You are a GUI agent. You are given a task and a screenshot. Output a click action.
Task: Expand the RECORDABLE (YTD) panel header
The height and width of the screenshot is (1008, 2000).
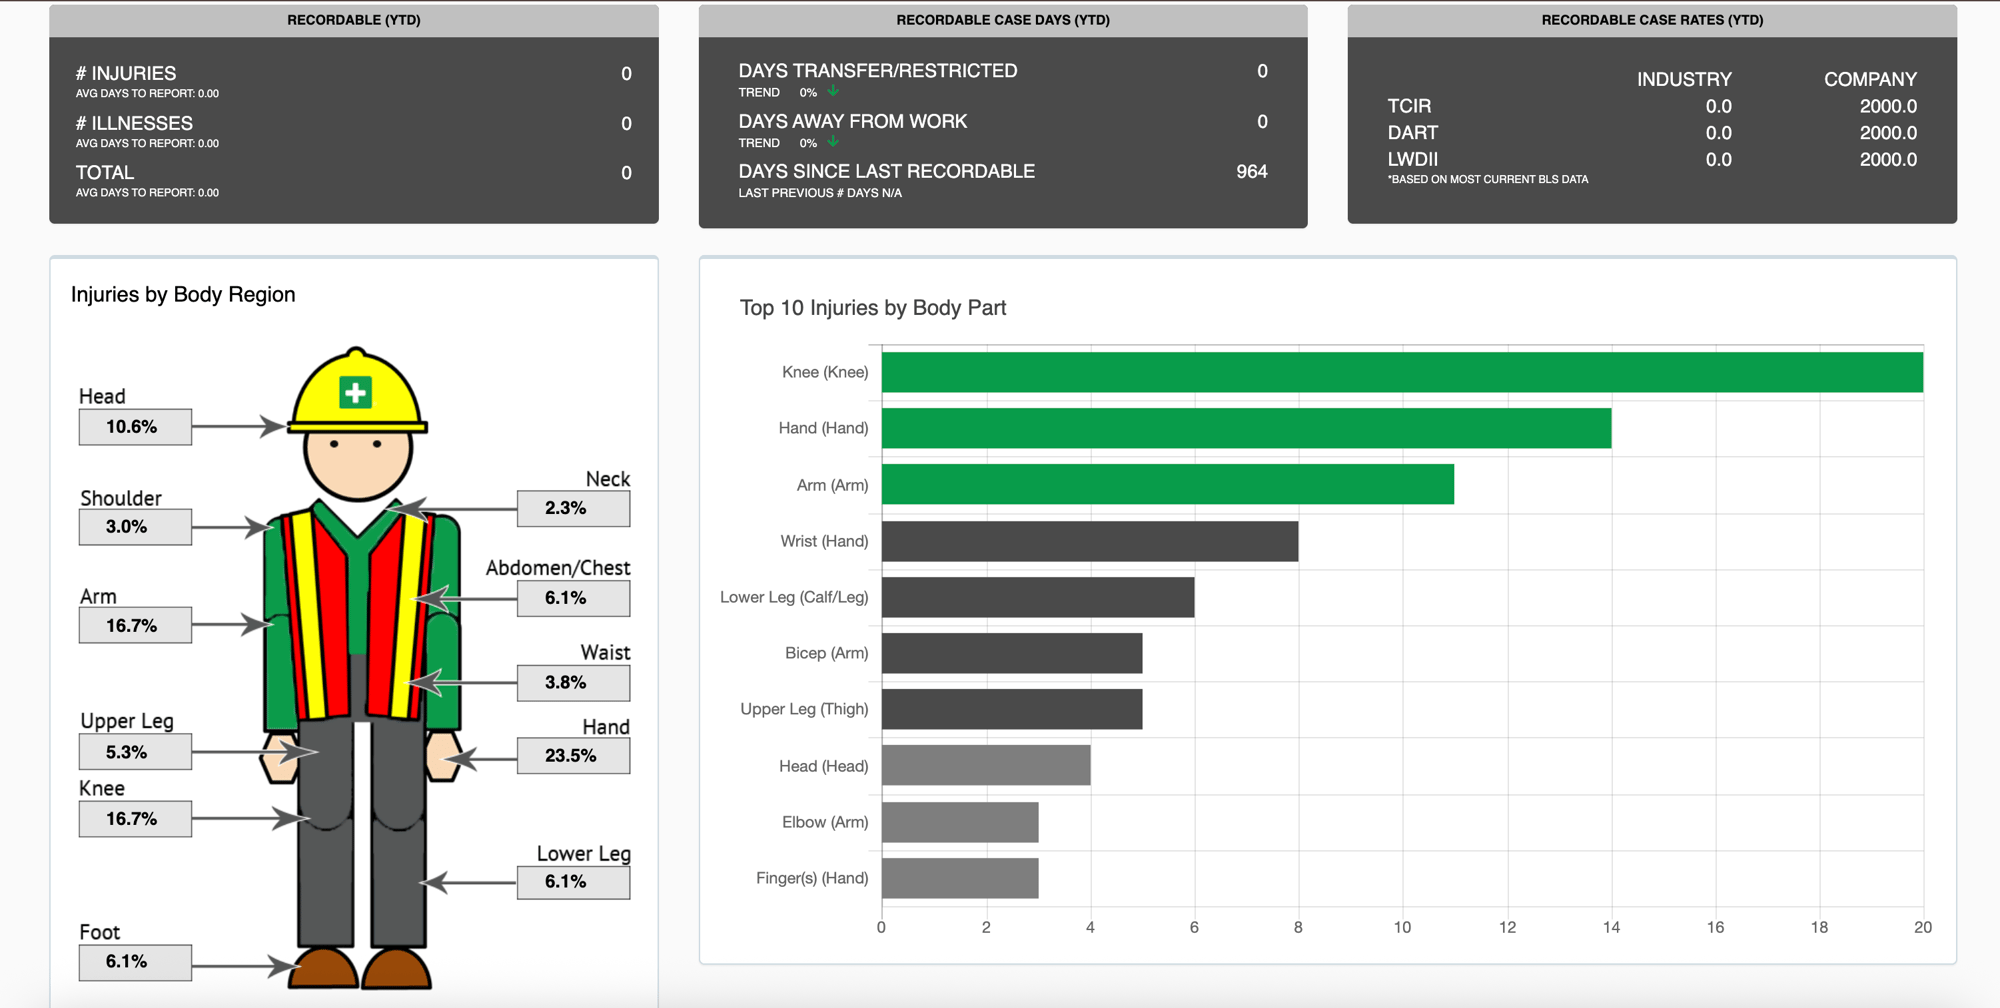353,18
